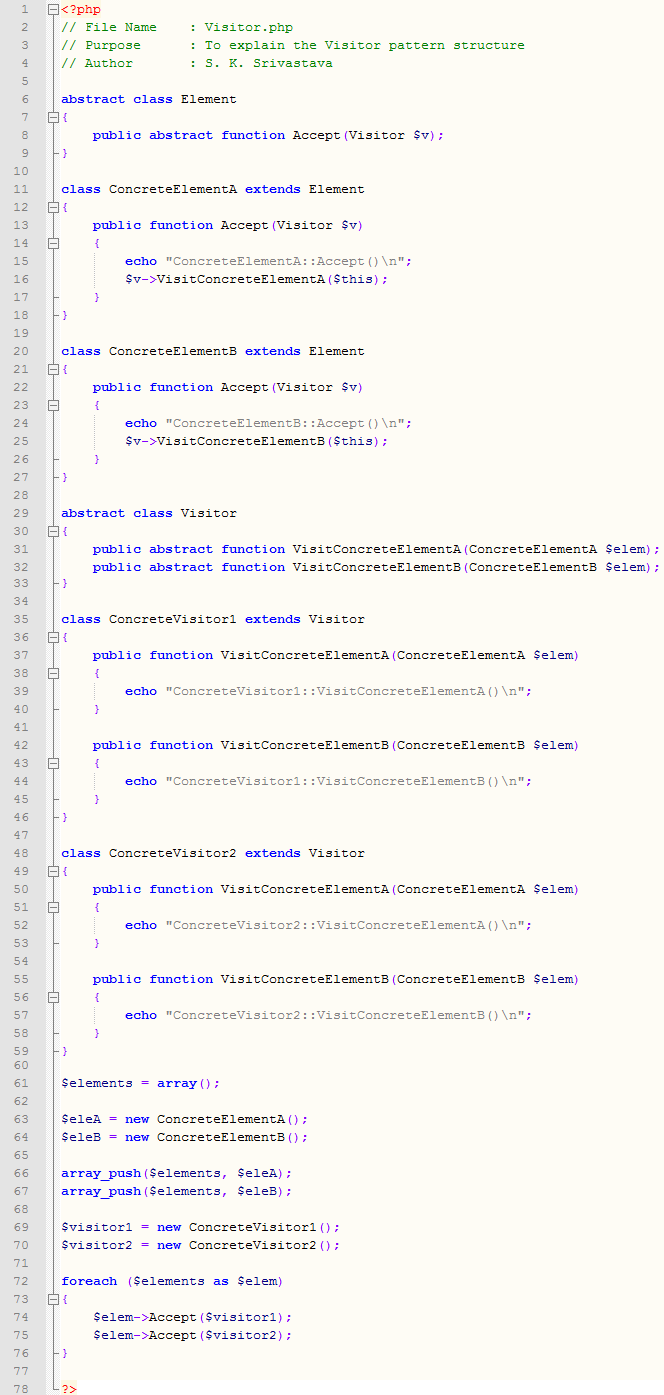Screen dimensions: 664x1395
Task: Click abstract function VisitConcreteElementB on line 32
Action: click(377, 567)
